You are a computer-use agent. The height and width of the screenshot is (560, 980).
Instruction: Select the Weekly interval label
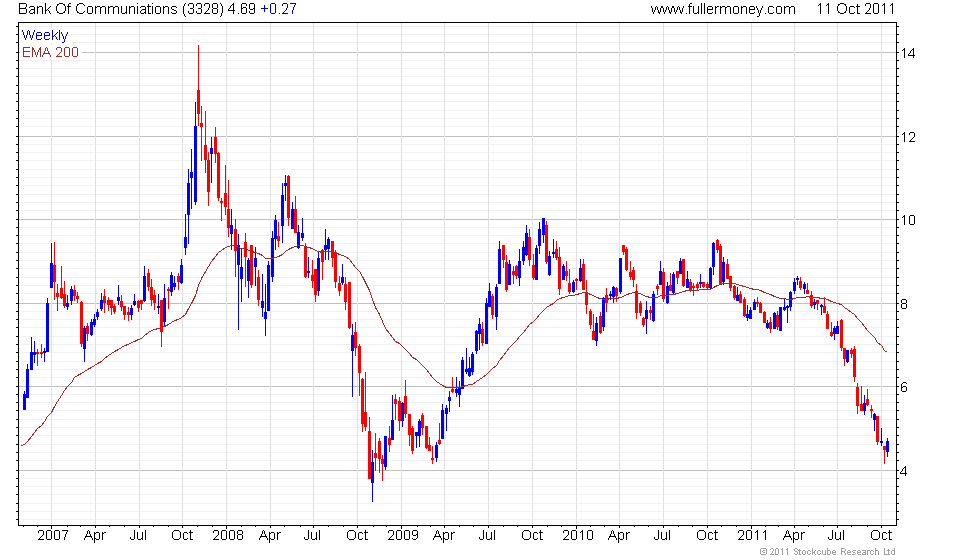tap(45, 36)
